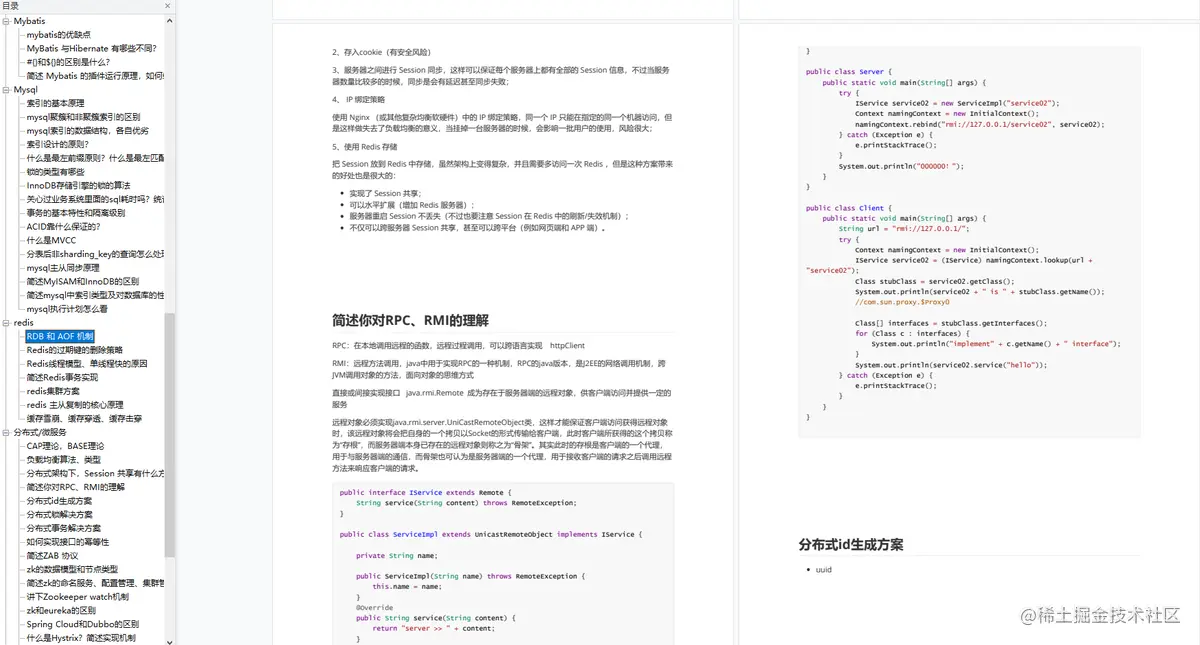Screen dimensions: 1200x645
Task: Open 简述MyISAM和InnoDB的区别 entry
Action: click(82, 282)
